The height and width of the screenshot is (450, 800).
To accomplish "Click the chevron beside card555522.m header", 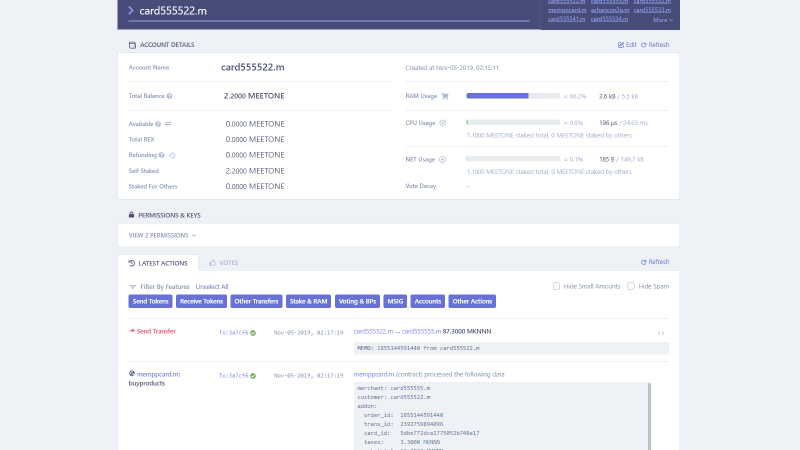I will pyautogui.click(x=131, y=10).
